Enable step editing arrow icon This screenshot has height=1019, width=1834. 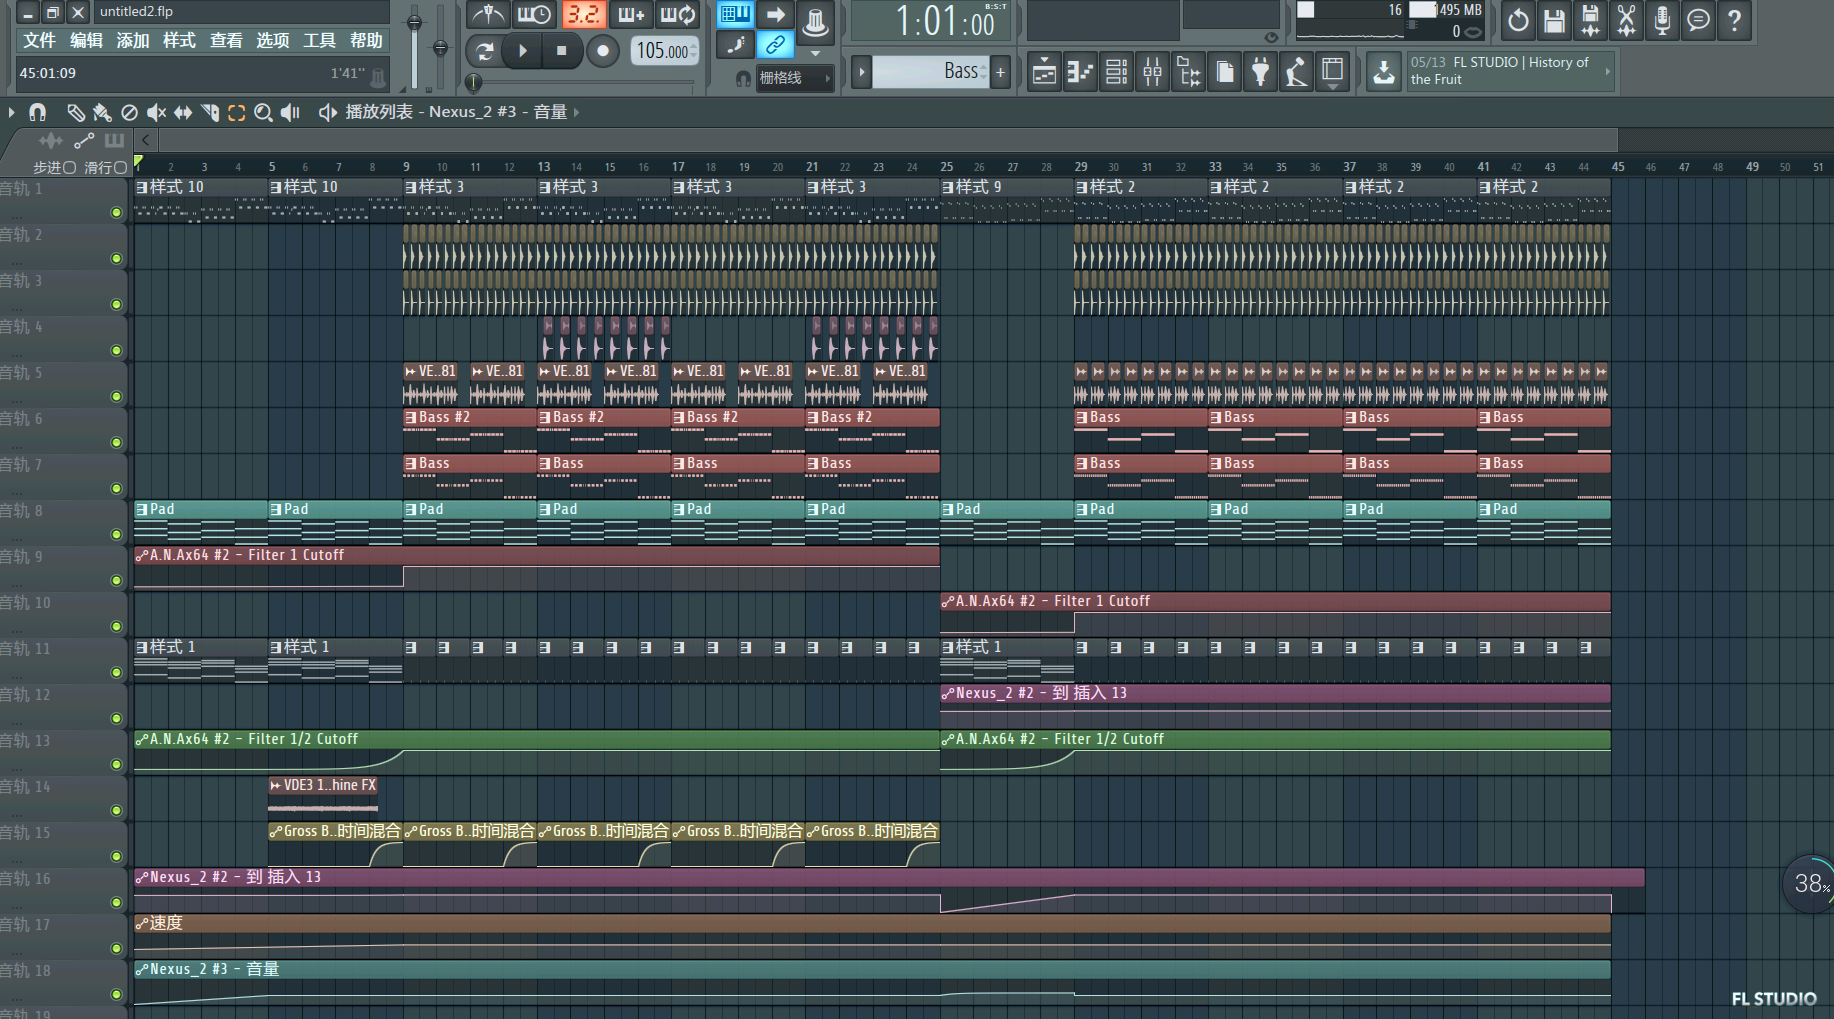775,14
